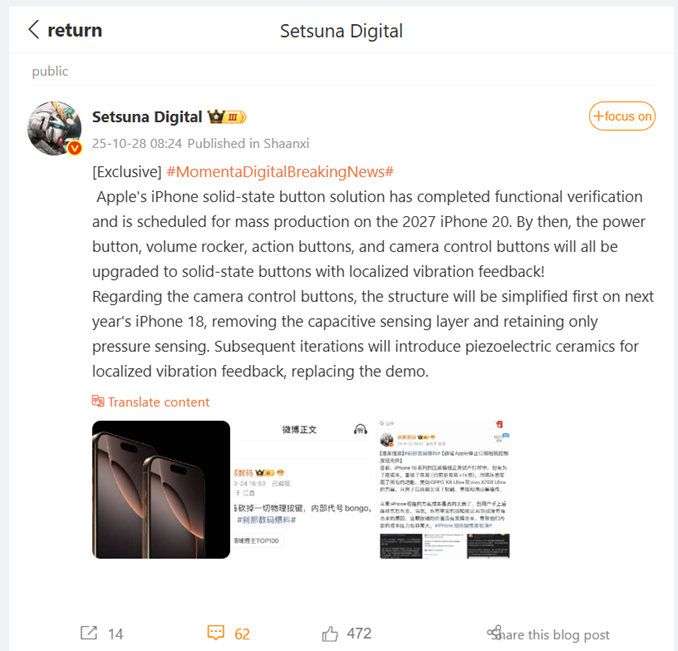Click the repost icon with count 14

[x=89, y=633]
